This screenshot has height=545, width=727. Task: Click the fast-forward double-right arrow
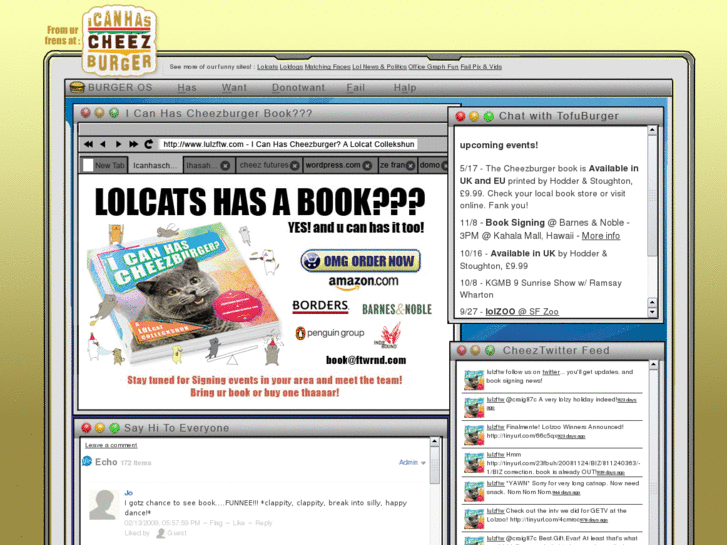[x=134, y=144]
